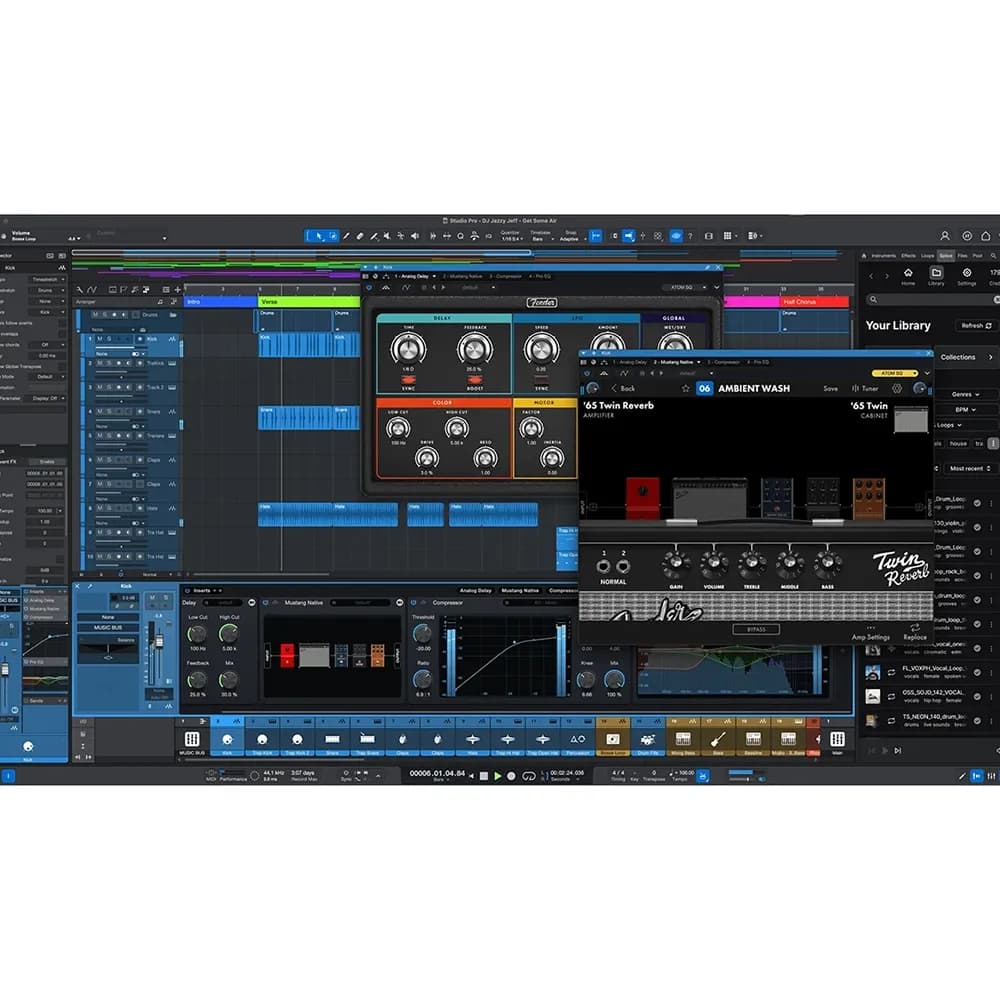Open the user account icon

coord(945,236)
